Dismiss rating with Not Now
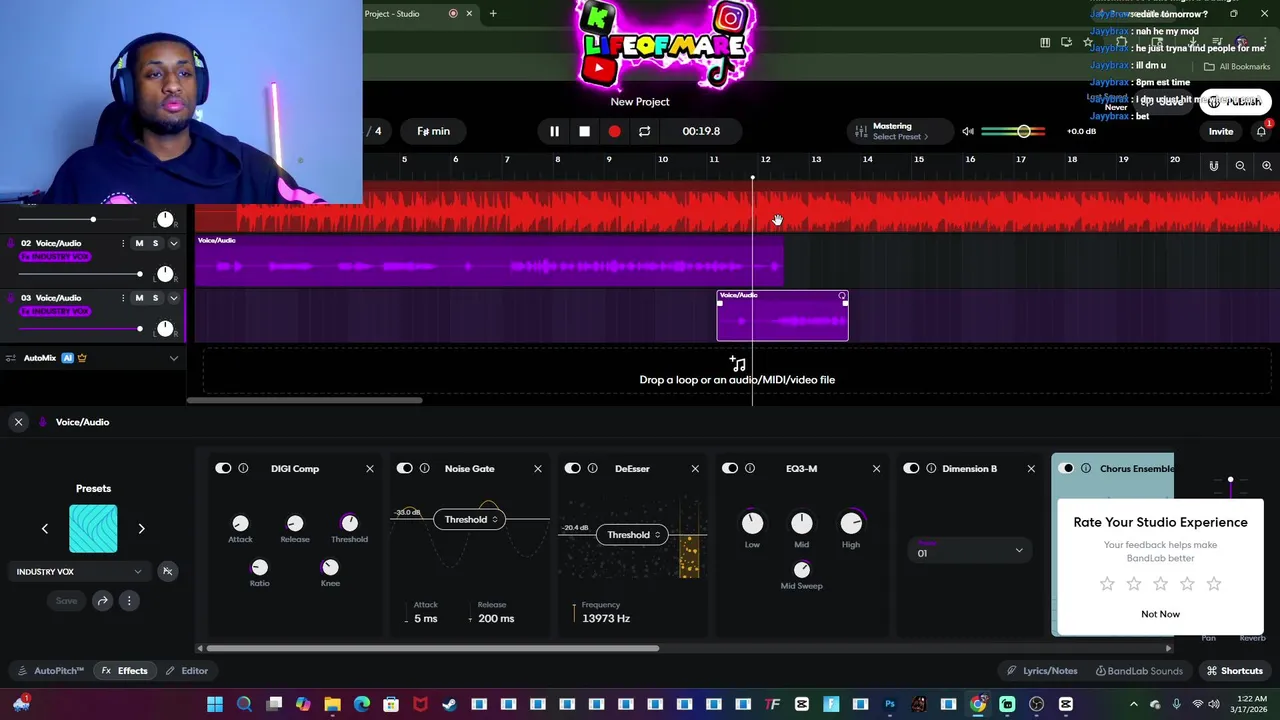The height and width of the screenshot is (720, 1280). point(1160,614)
